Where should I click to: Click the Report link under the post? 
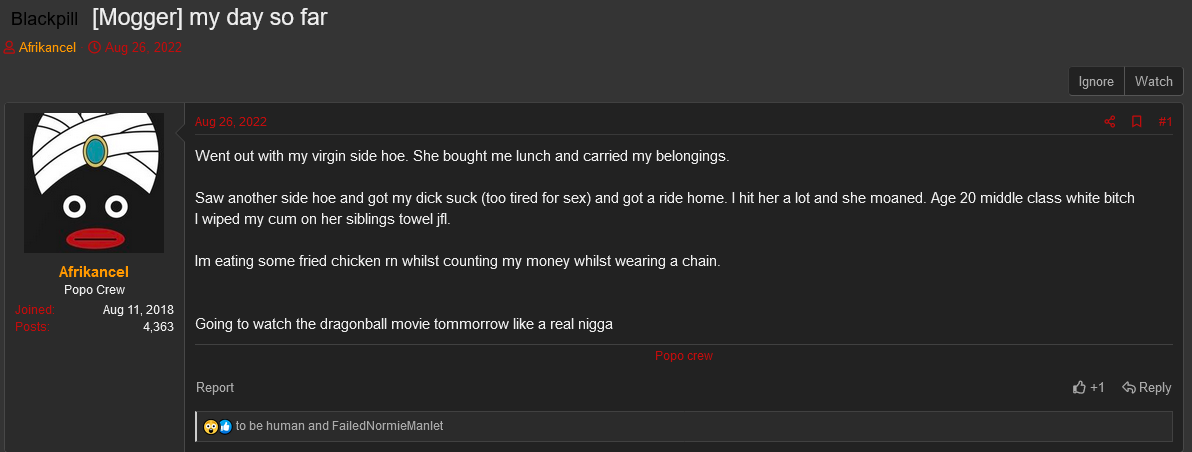pyautogui.click(x=215, y=388)
